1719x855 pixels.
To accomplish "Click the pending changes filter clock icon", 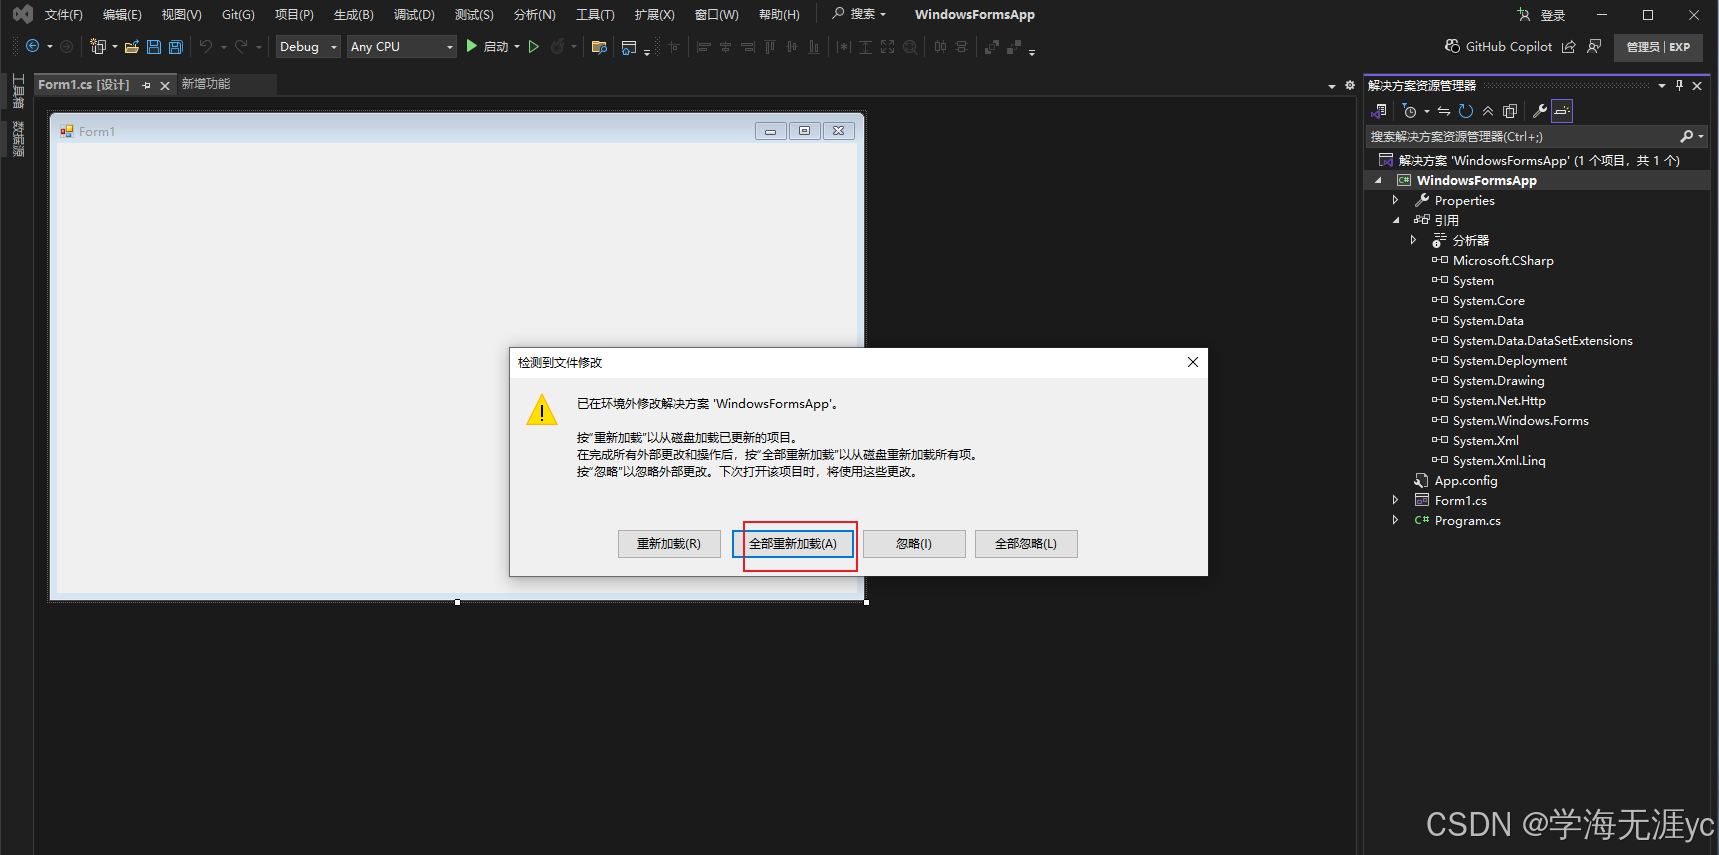I will [1410, 111].
